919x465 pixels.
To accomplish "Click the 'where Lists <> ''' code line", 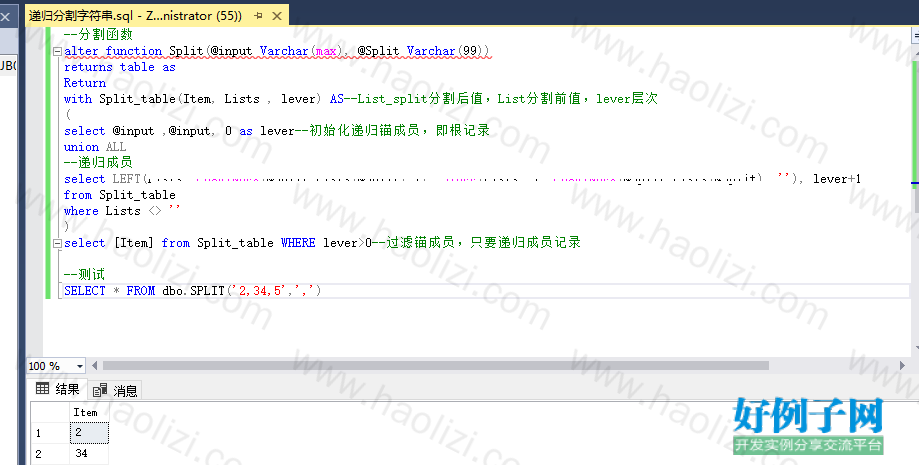I will 122,211.
